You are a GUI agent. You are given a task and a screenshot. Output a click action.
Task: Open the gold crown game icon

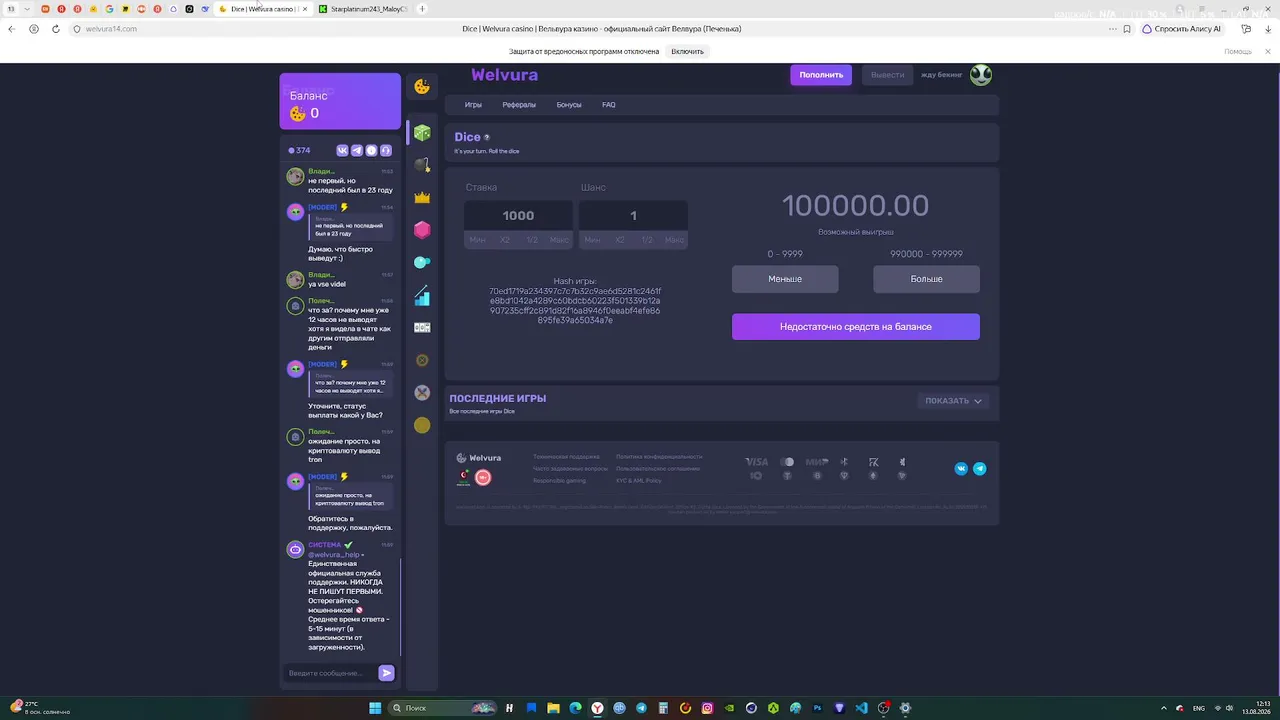[422, 197]
